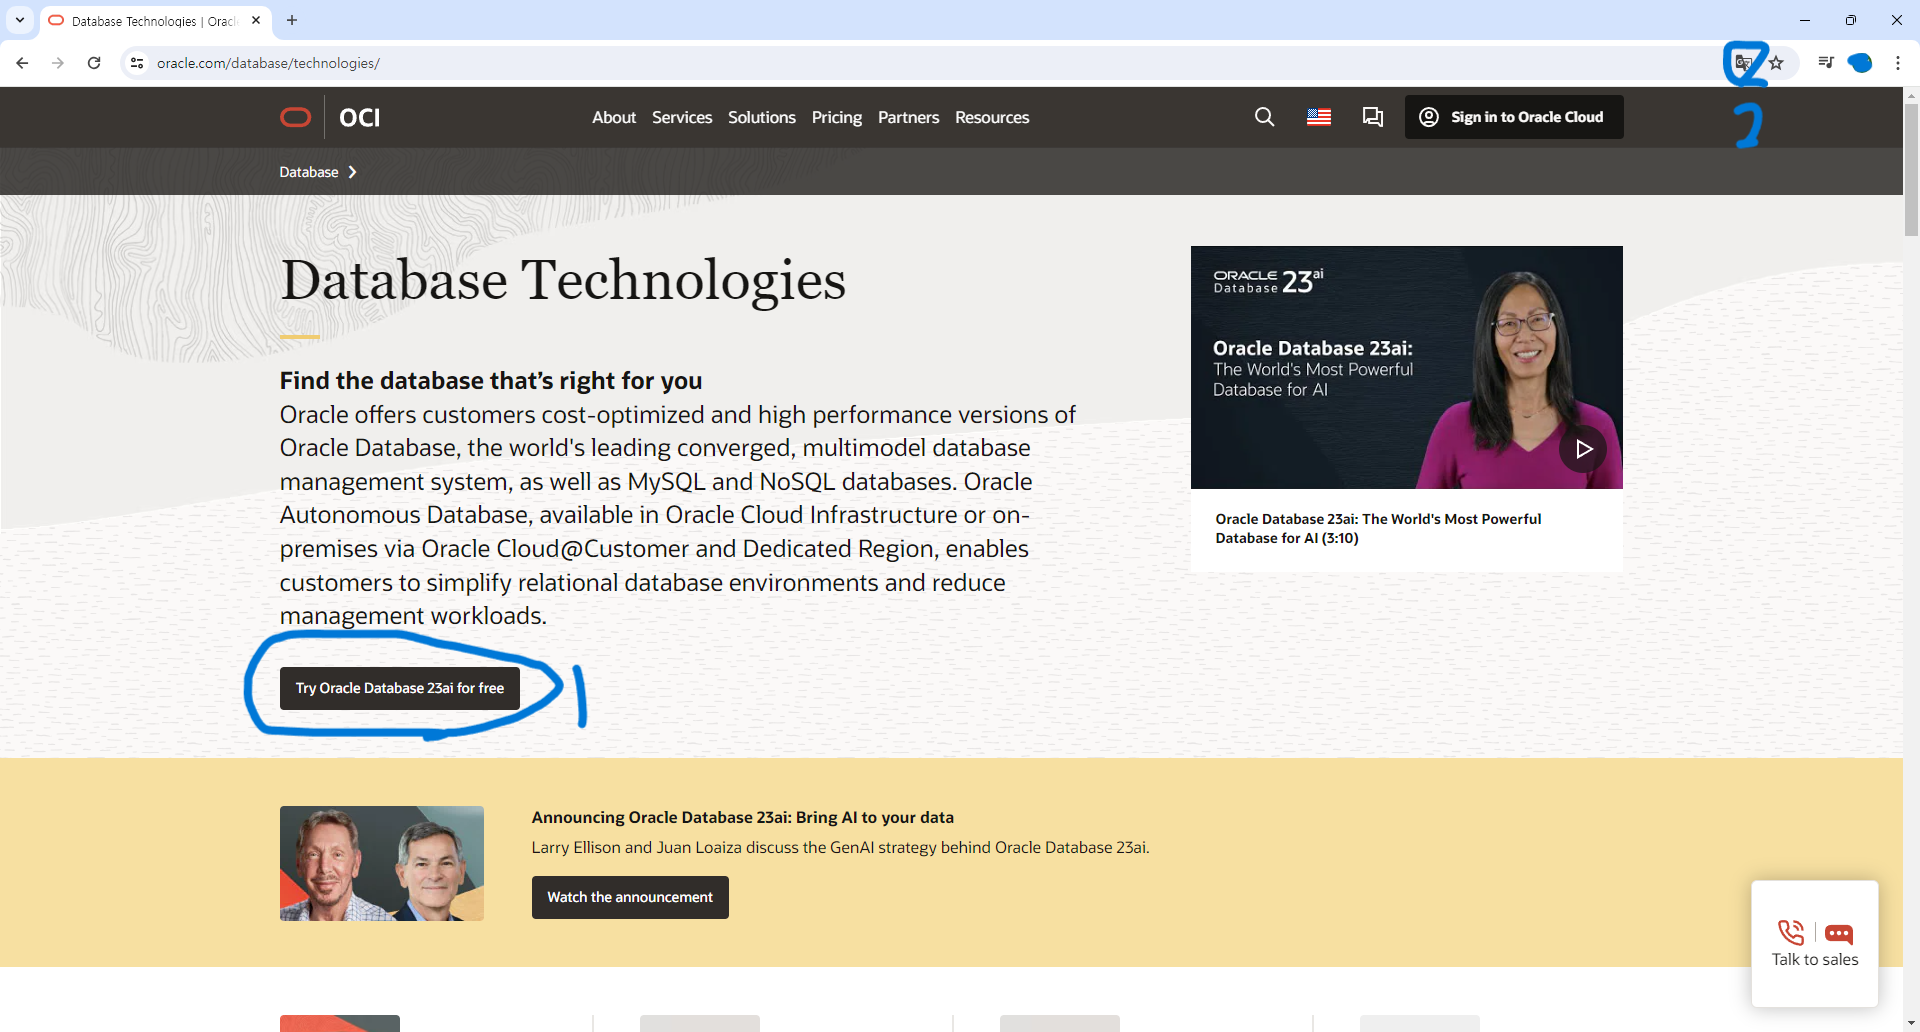Reload the page with refresh icon
The image size is (1920, 1032).
tap(94, 63)
